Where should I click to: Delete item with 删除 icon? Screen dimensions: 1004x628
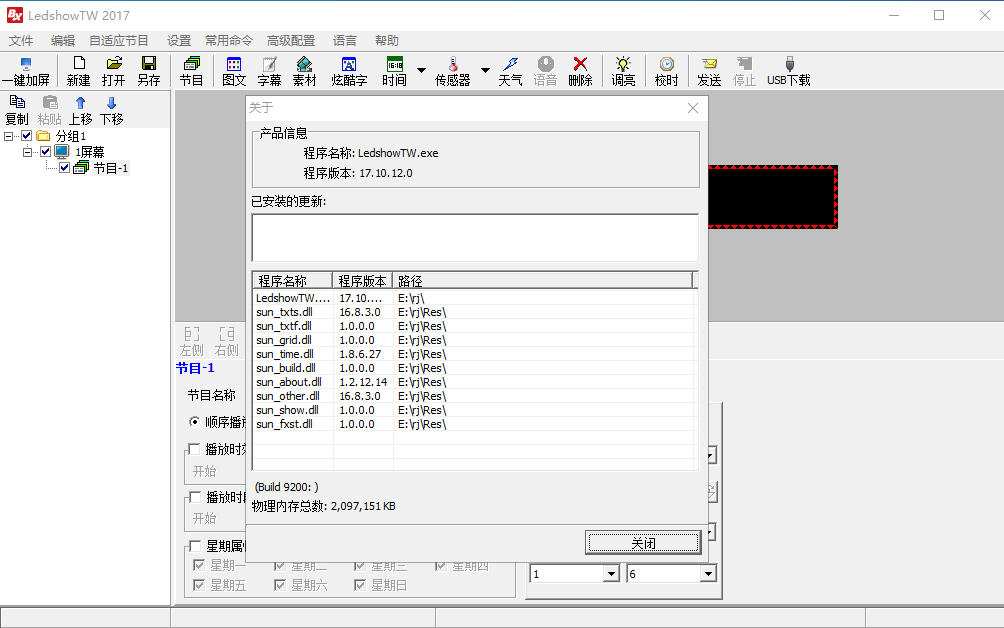[580, 71]
